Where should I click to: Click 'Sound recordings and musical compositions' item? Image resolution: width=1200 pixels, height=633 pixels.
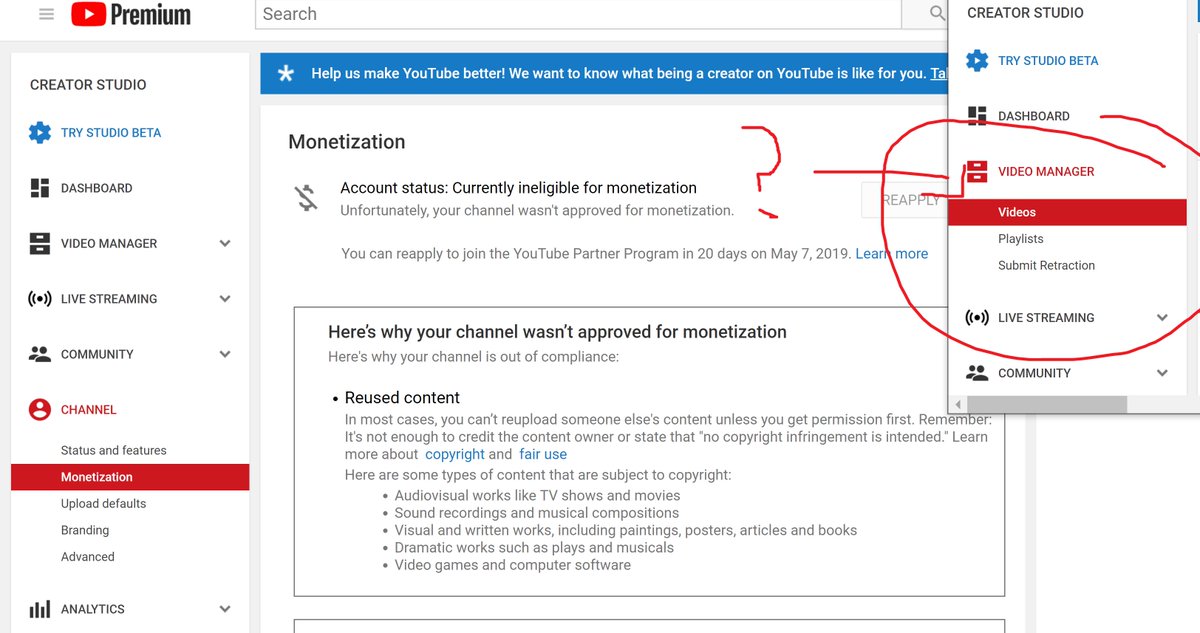point(536,513)
